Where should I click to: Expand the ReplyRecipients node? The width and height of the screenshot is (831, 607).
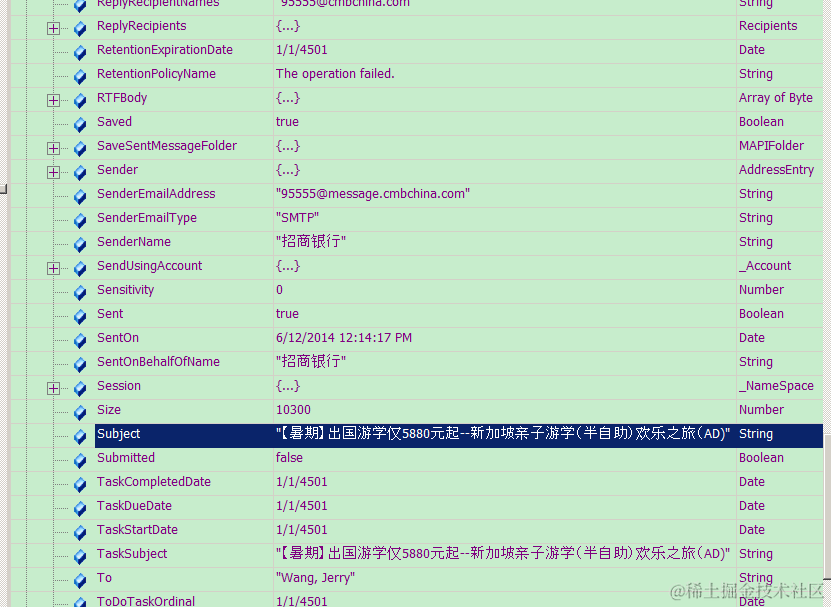[x=53, y=29]
